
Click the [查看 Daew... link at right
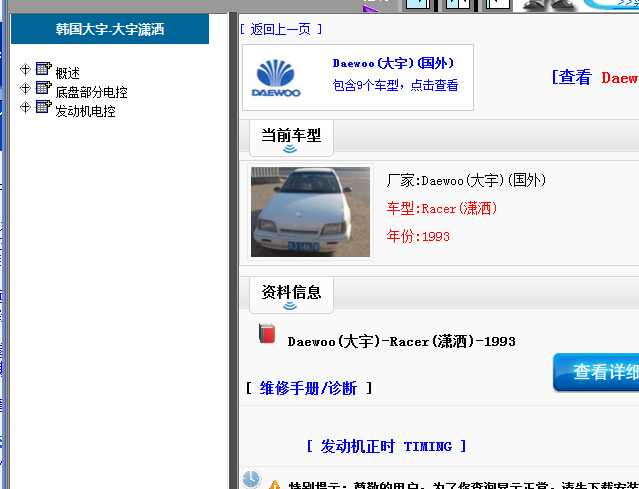(x=595, y=77)
